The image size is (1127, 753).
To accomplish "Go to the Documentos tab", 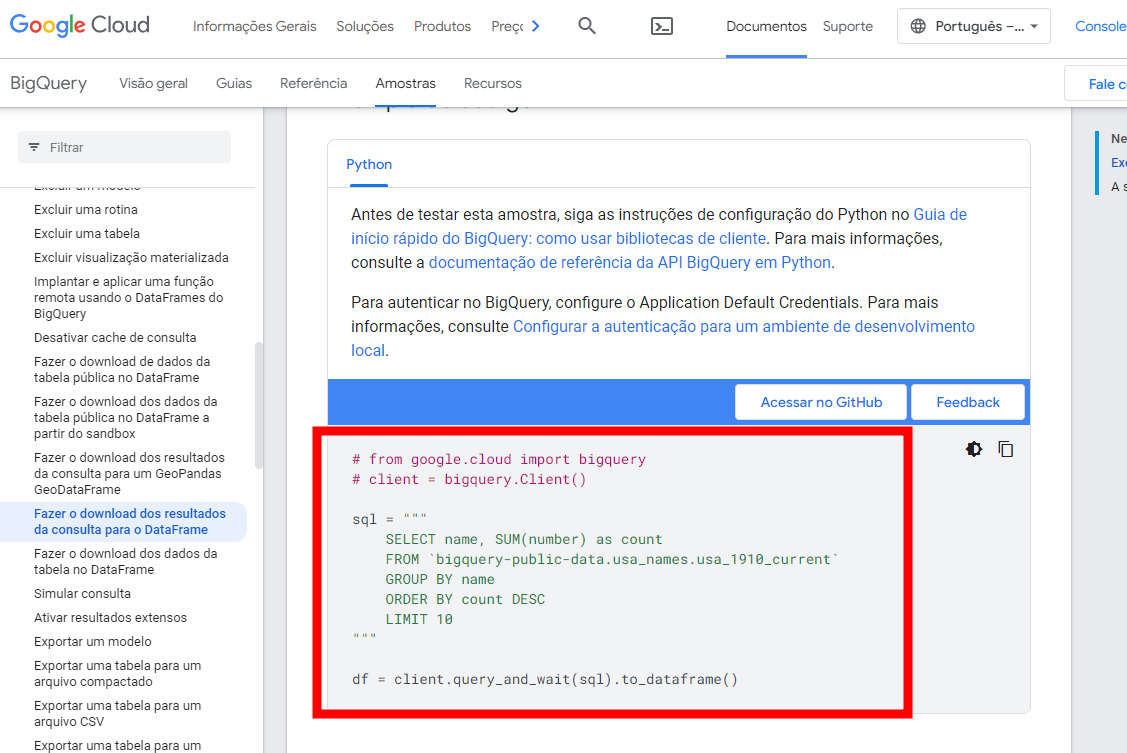I will 766,27.
